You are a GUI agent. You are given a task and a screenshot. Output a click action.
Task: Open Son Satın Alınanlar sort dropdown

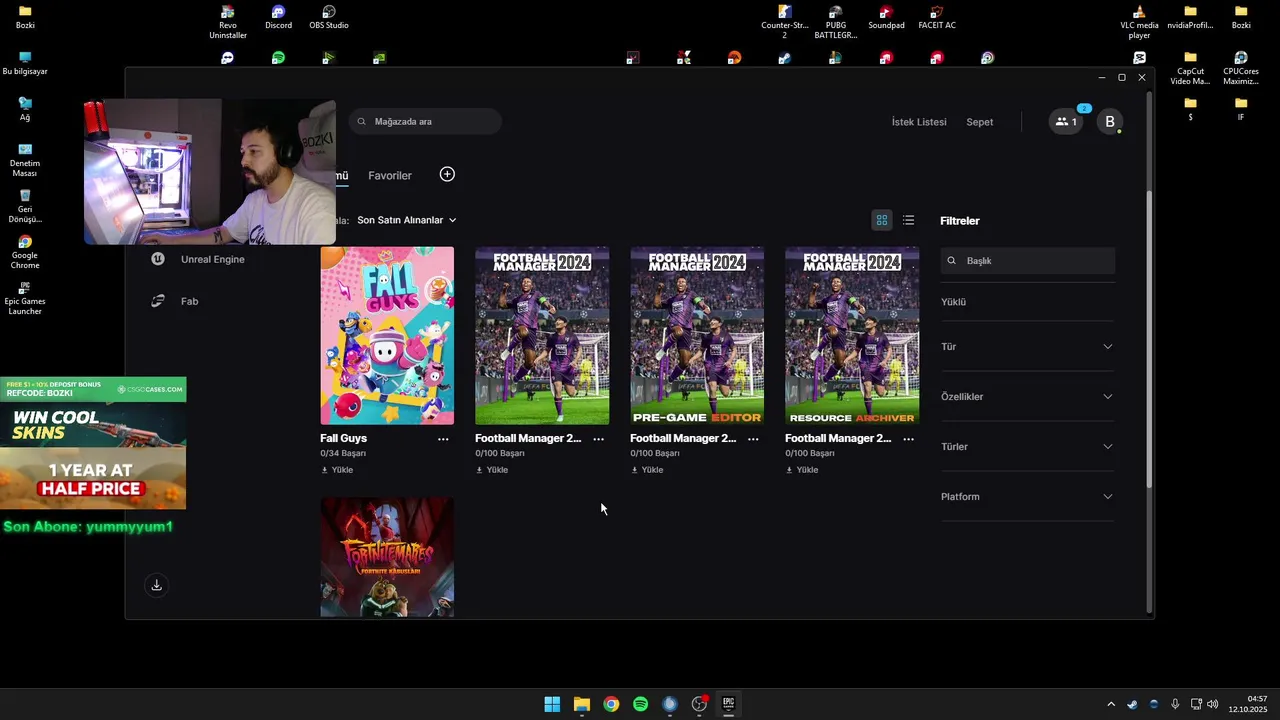click(x=406, y=220)
